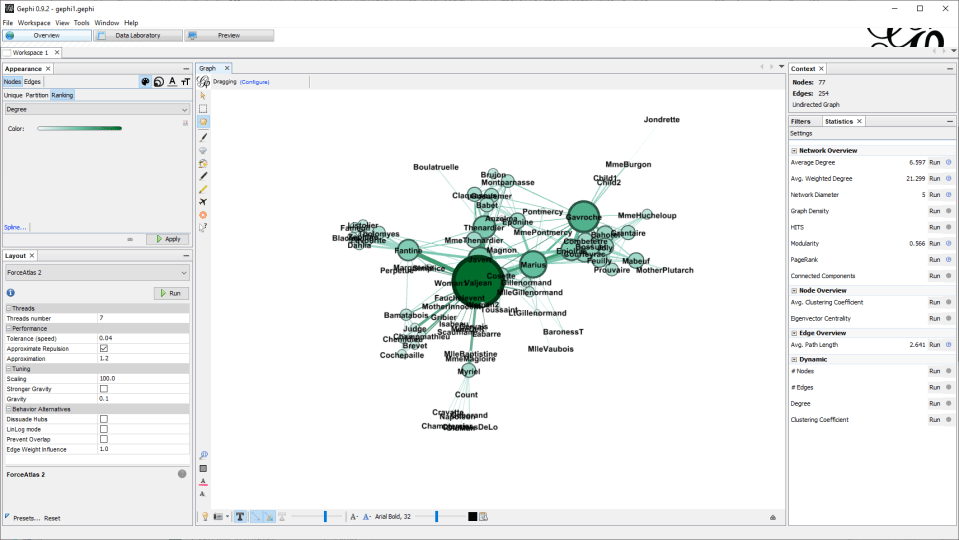Click the Edge pencil tool
This screenshot has height=540, width=959.
coord(203,188)
